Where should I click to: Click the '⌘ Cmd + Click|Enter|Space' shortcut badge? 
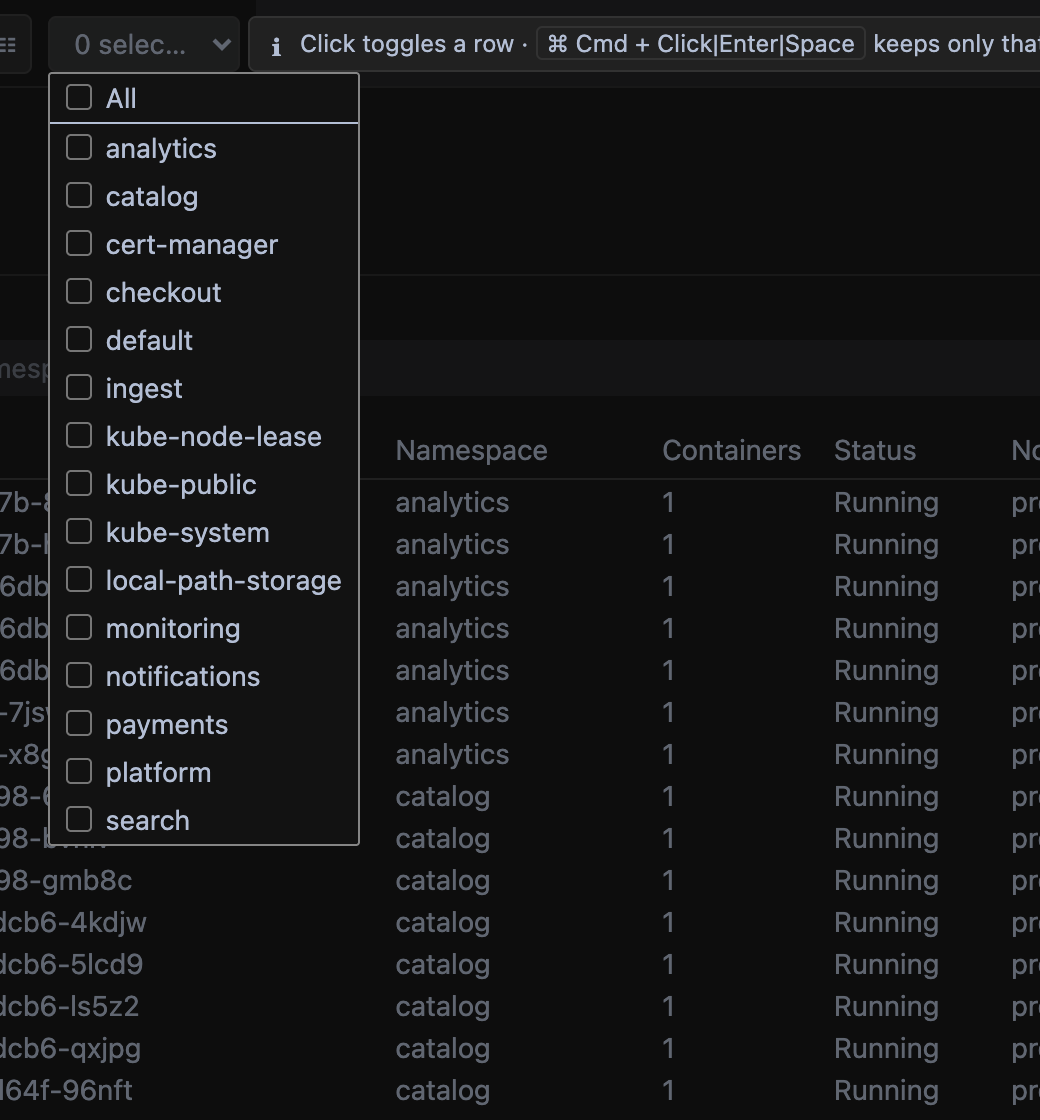coord(701,44)
